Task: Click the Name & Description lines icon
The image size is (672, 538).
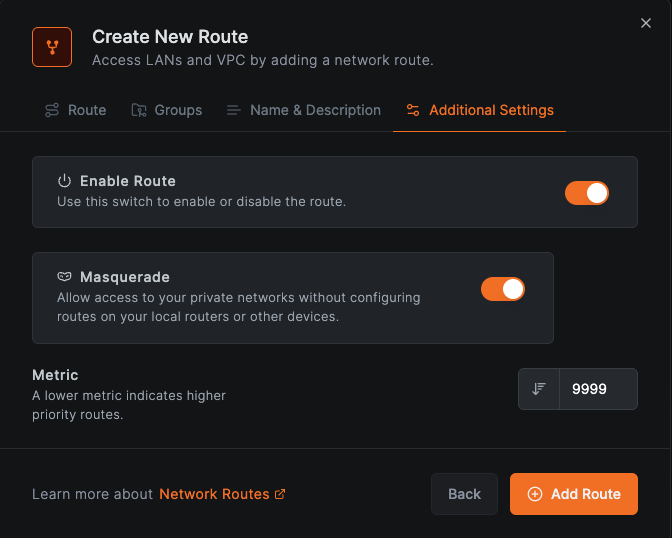Action: (234, 110)
